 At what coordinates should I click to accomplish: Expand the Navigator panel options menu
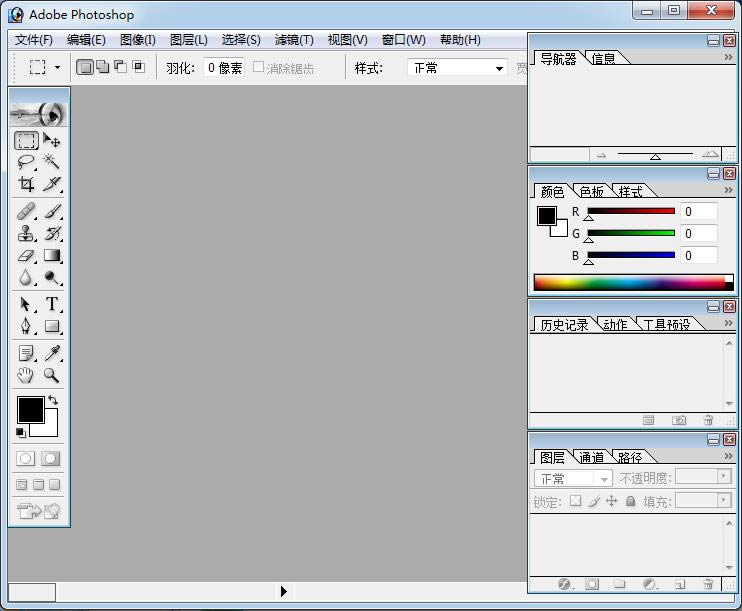(728, 57)
